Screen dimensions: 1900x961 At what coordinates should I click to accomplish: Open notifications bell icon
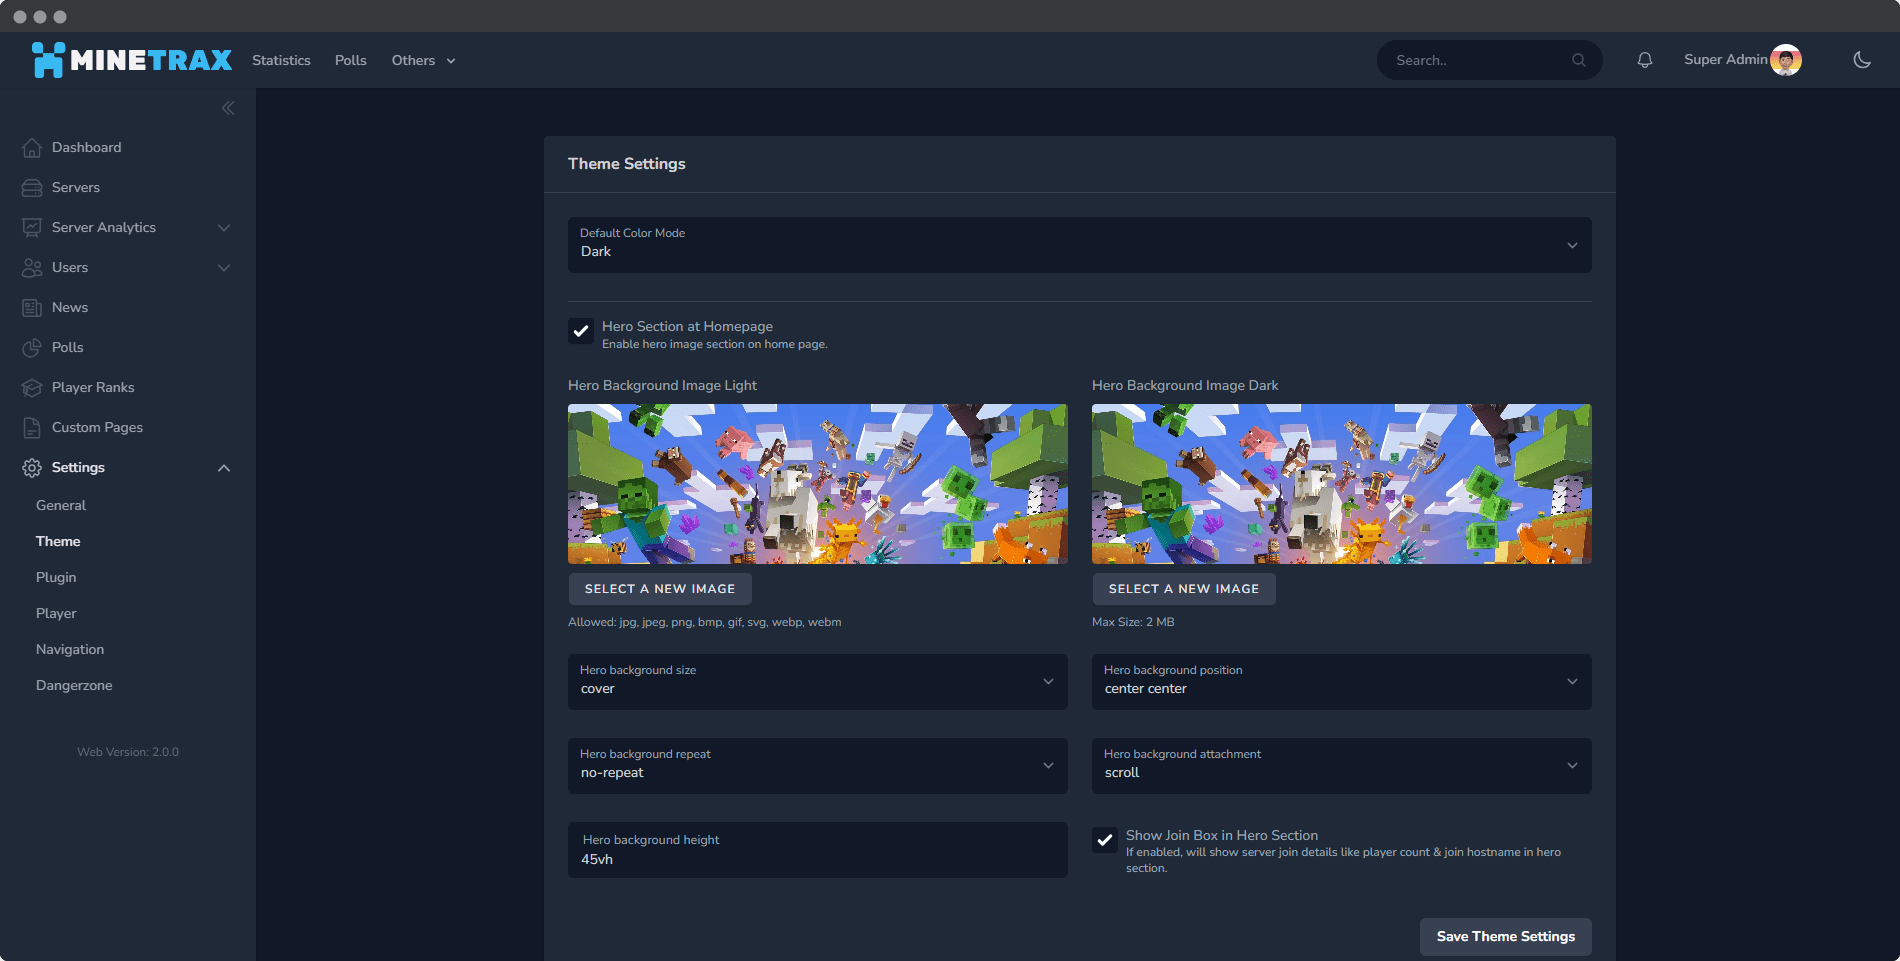pos(1644,60)
